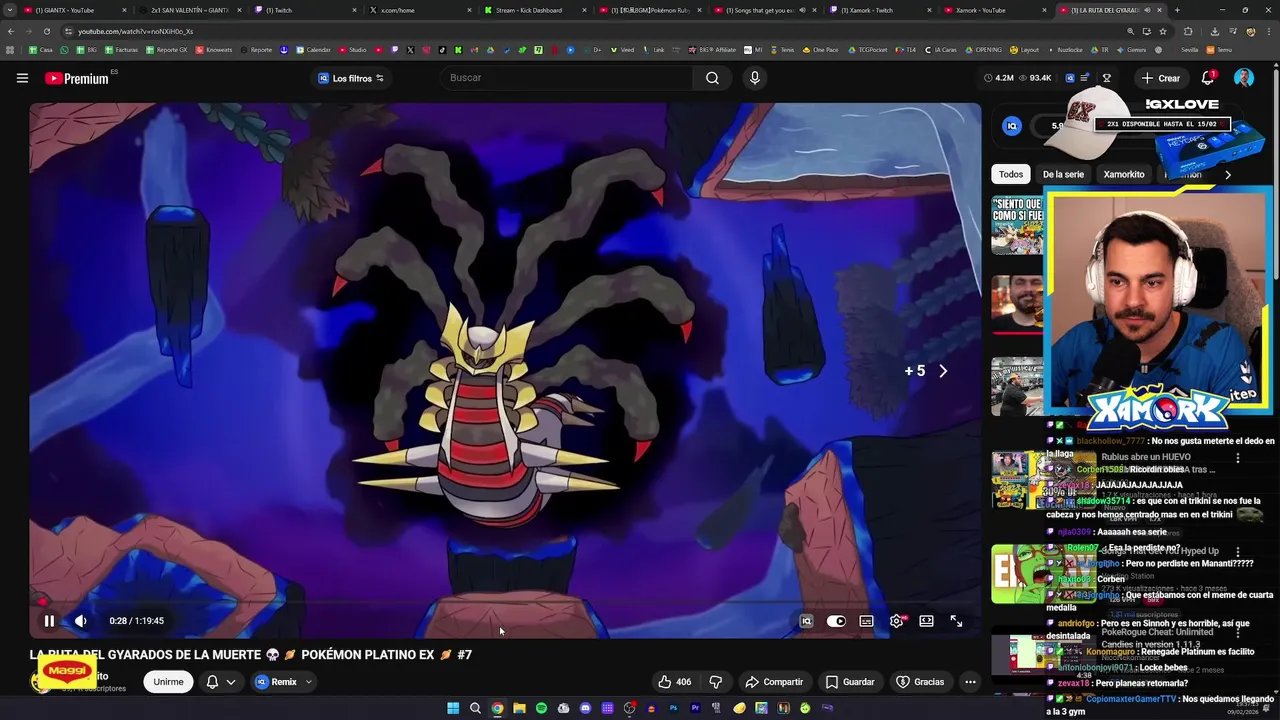Click Compartir share button

tap(774, 682)
